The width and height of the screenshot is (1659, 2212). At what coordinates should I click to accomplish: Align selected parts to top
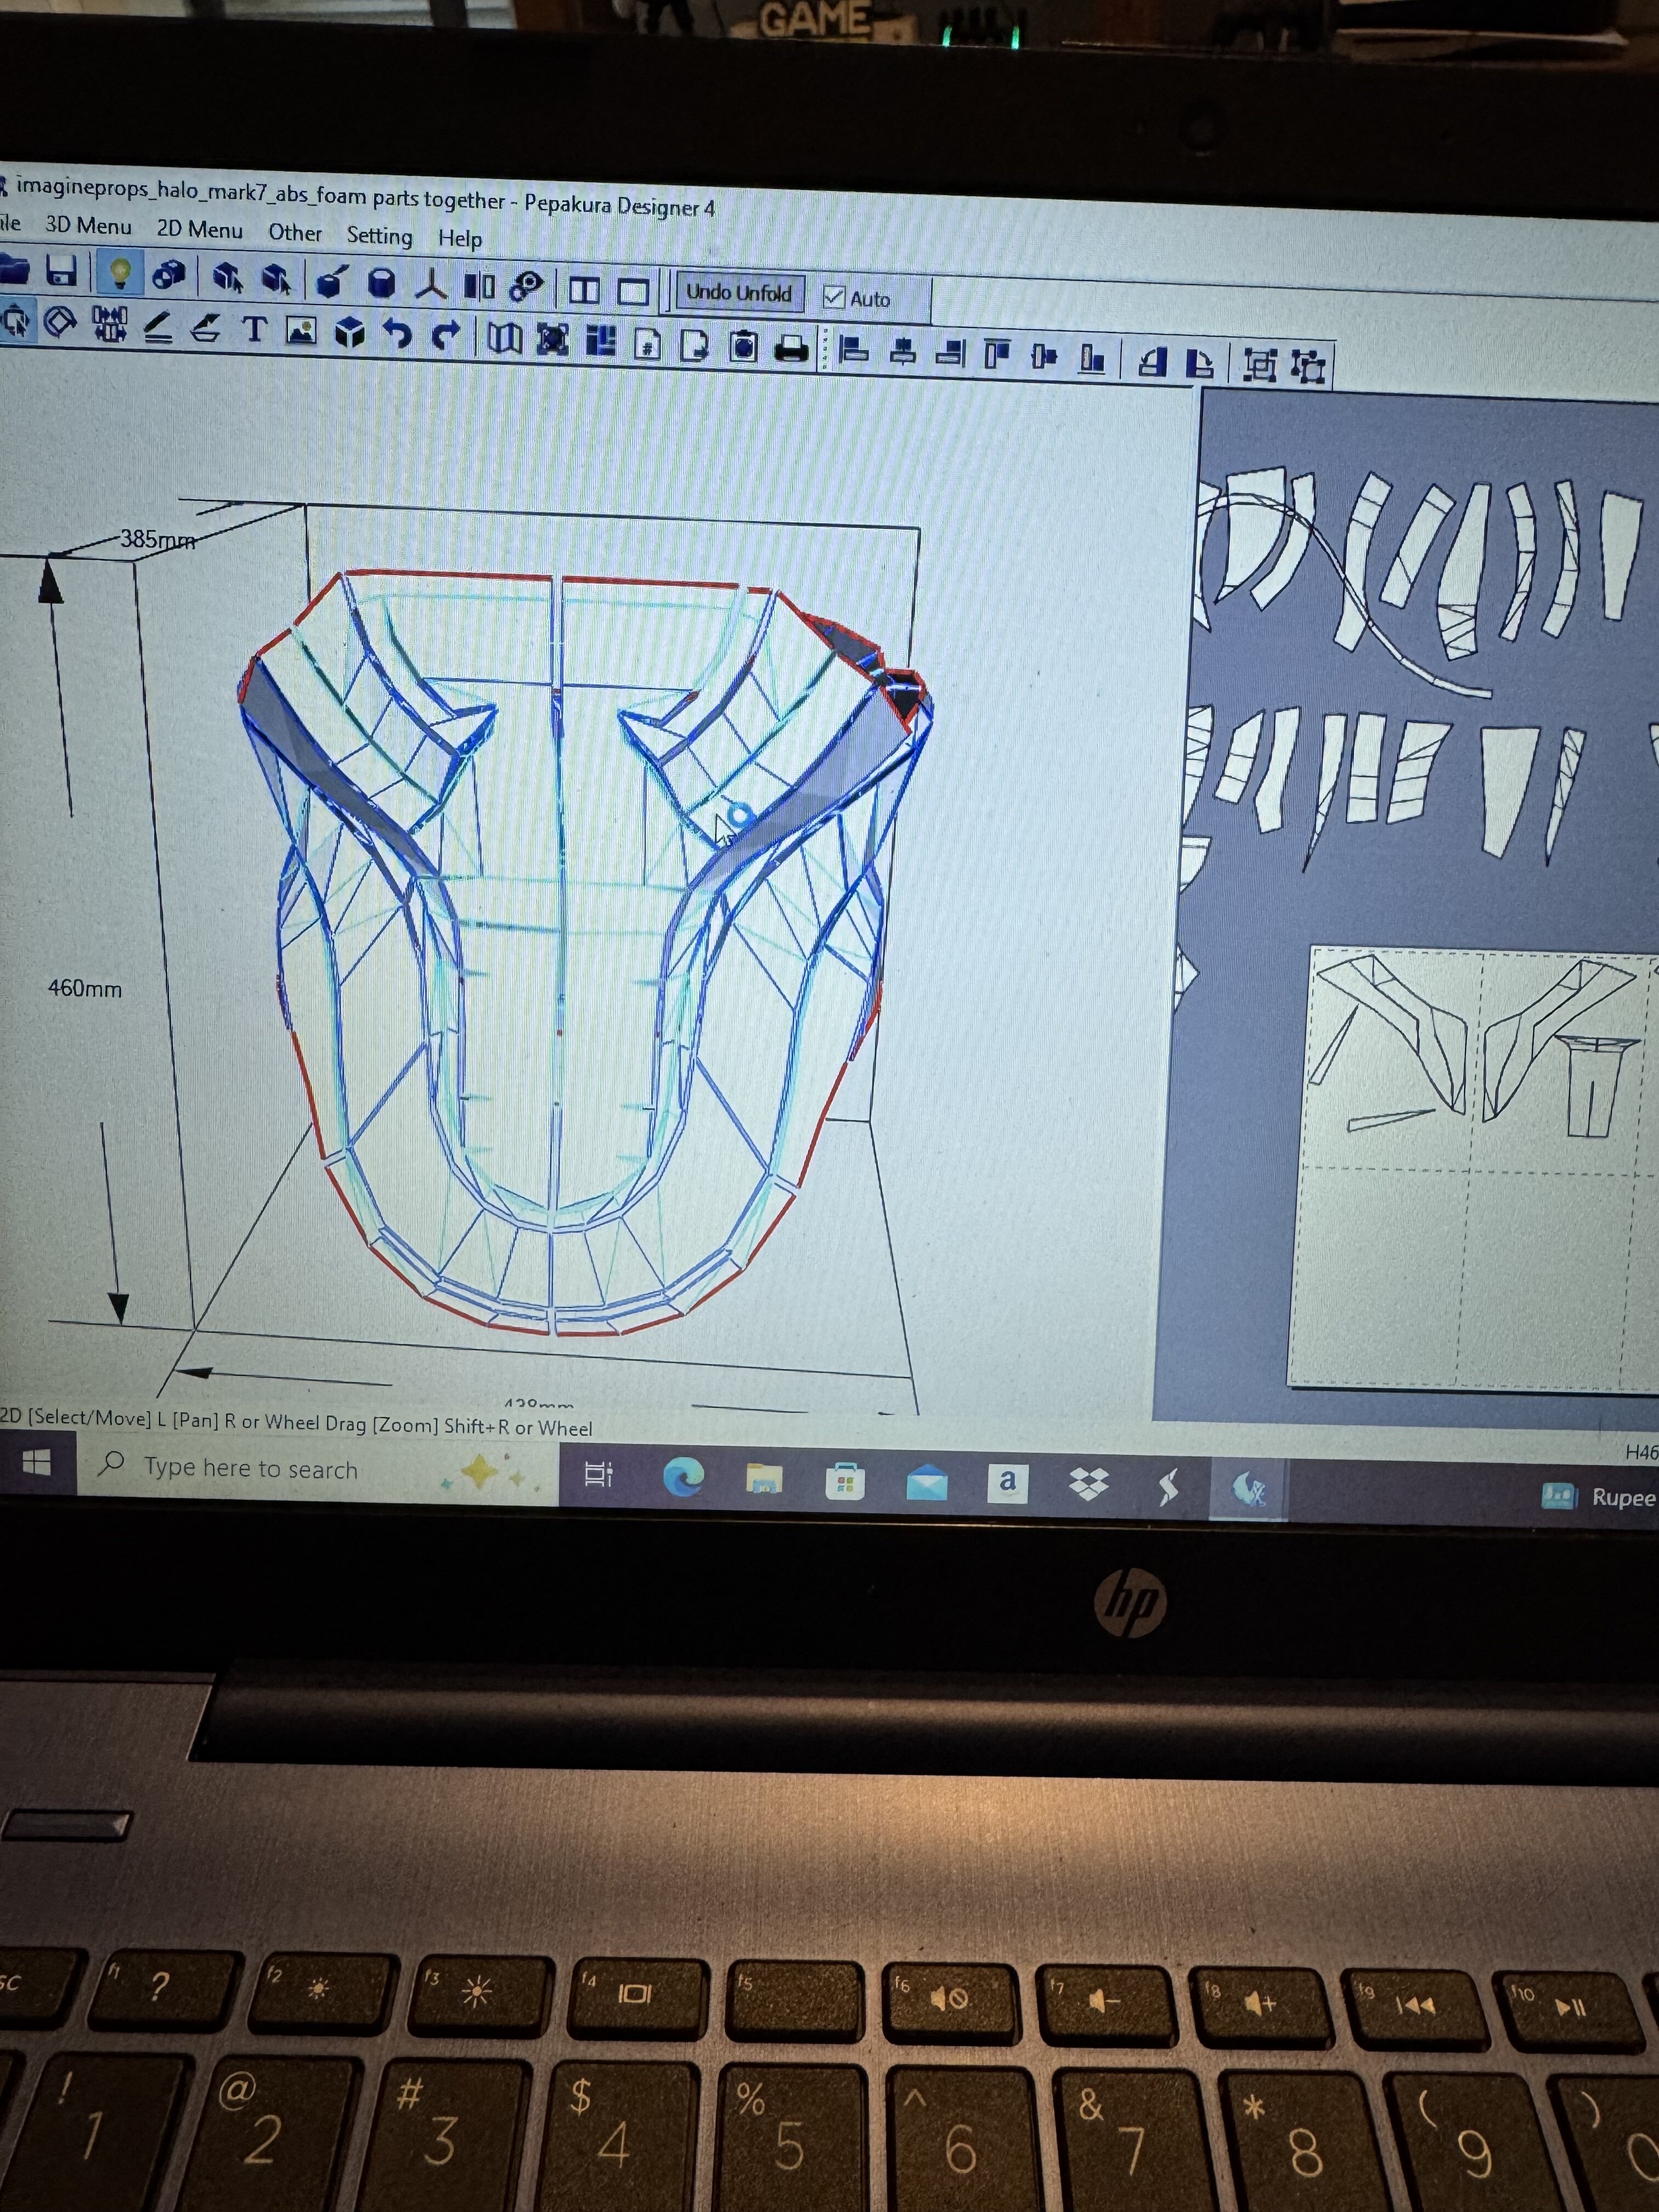[998, 355]
